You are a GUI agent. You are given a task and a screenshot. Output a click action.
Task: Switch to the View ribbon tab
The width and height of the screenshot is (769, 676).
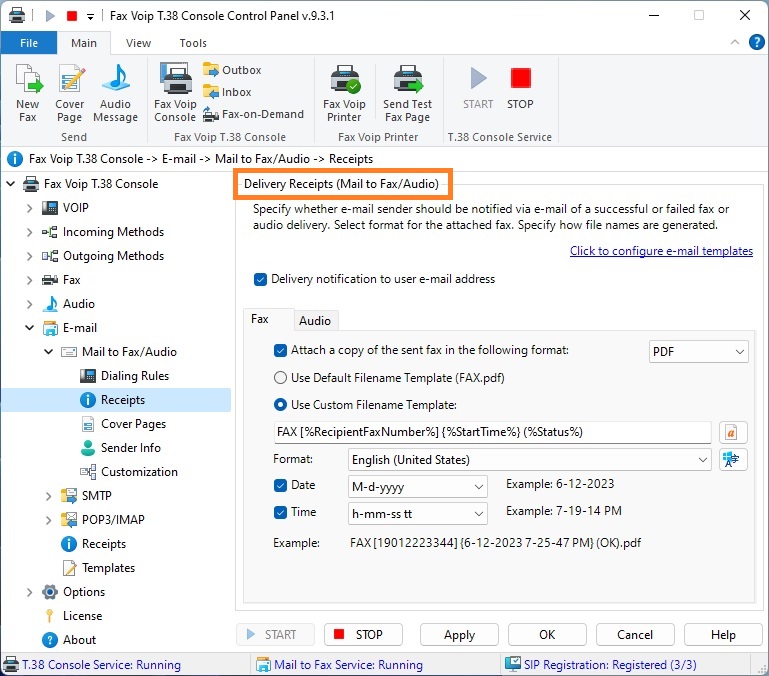(138, 43)
